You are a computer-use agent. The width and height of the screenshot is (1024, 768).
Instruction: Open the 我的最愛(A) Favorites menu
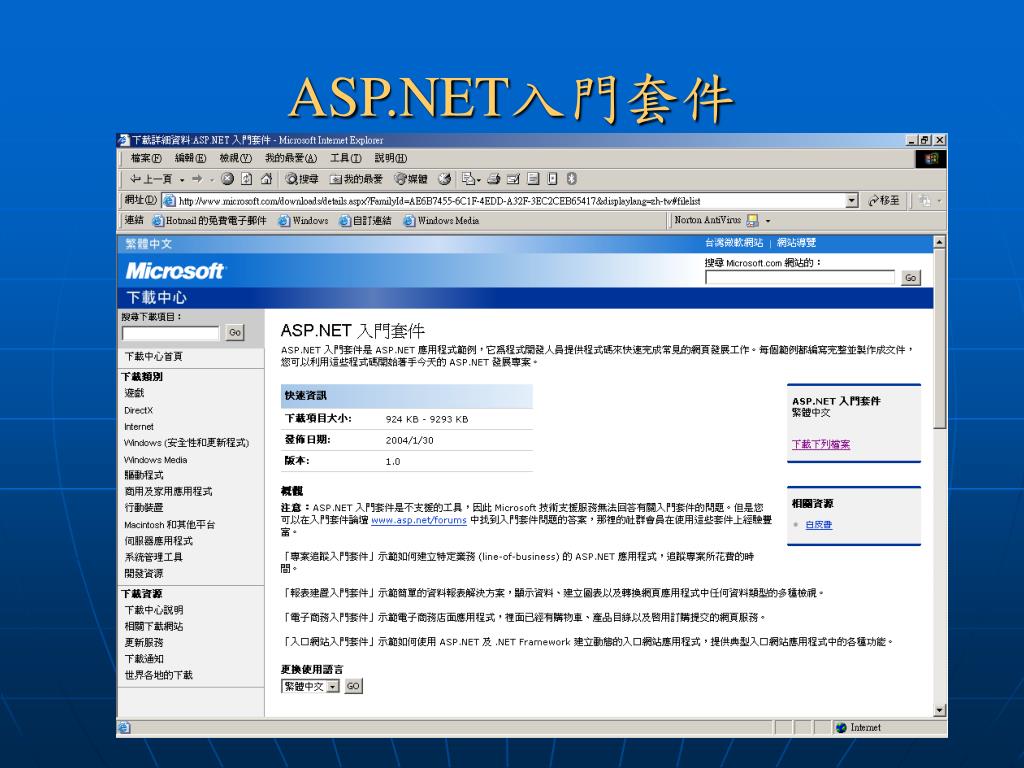click(x=291, y=158)
